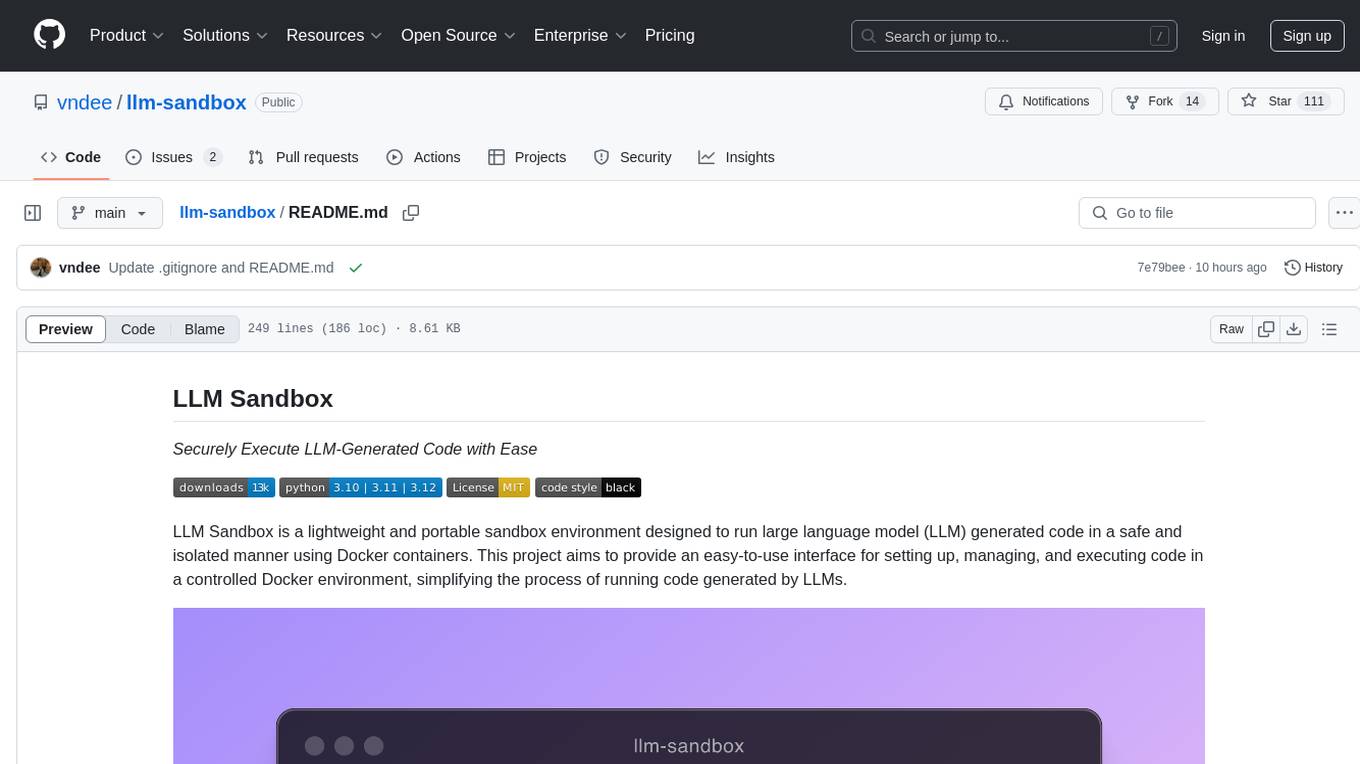Expand the file tree side panel
The width and height of the screenshot is (1360, 764).
(32, 213)
